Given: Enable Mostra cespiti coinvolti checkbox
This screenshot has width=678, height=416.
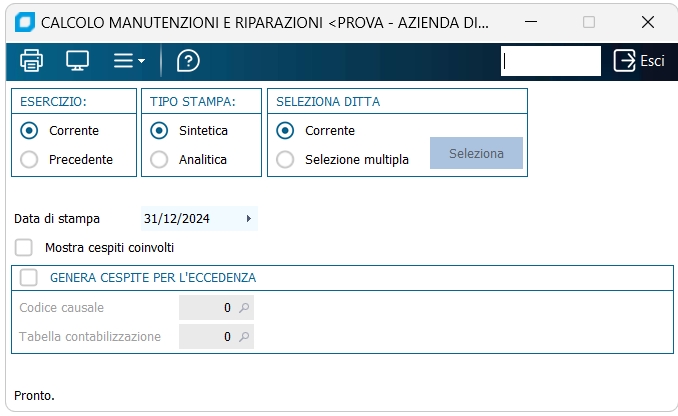Looking at the screenshot, I should 24,247.
